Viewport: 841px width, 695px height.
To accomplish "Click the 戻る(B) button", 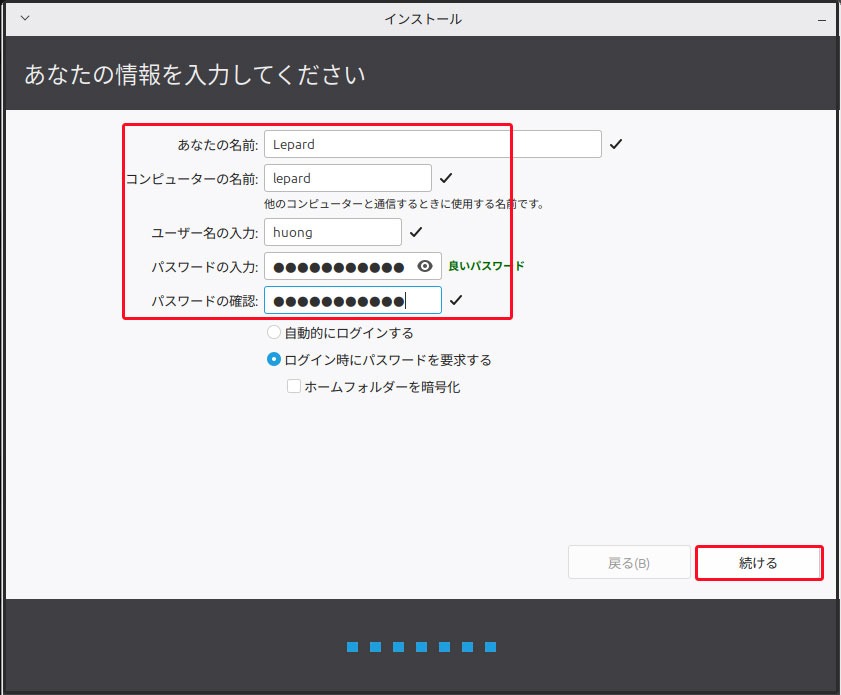I will pos(629,563).
